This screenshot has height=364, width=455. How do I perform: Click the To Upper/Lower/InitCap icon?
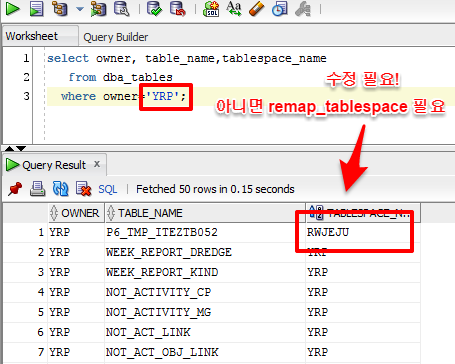(x=234, y=9)
